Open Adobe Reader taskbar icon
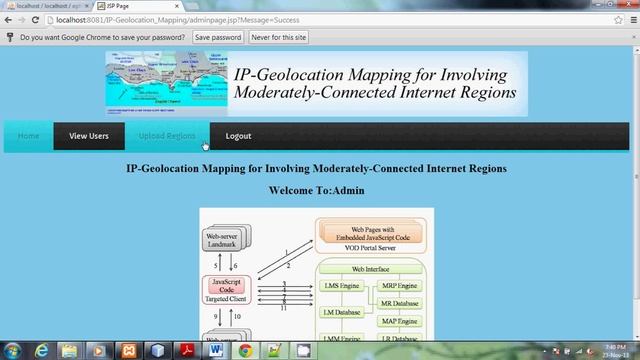Viewport: 640px width, 360px height. click(187, 351)
